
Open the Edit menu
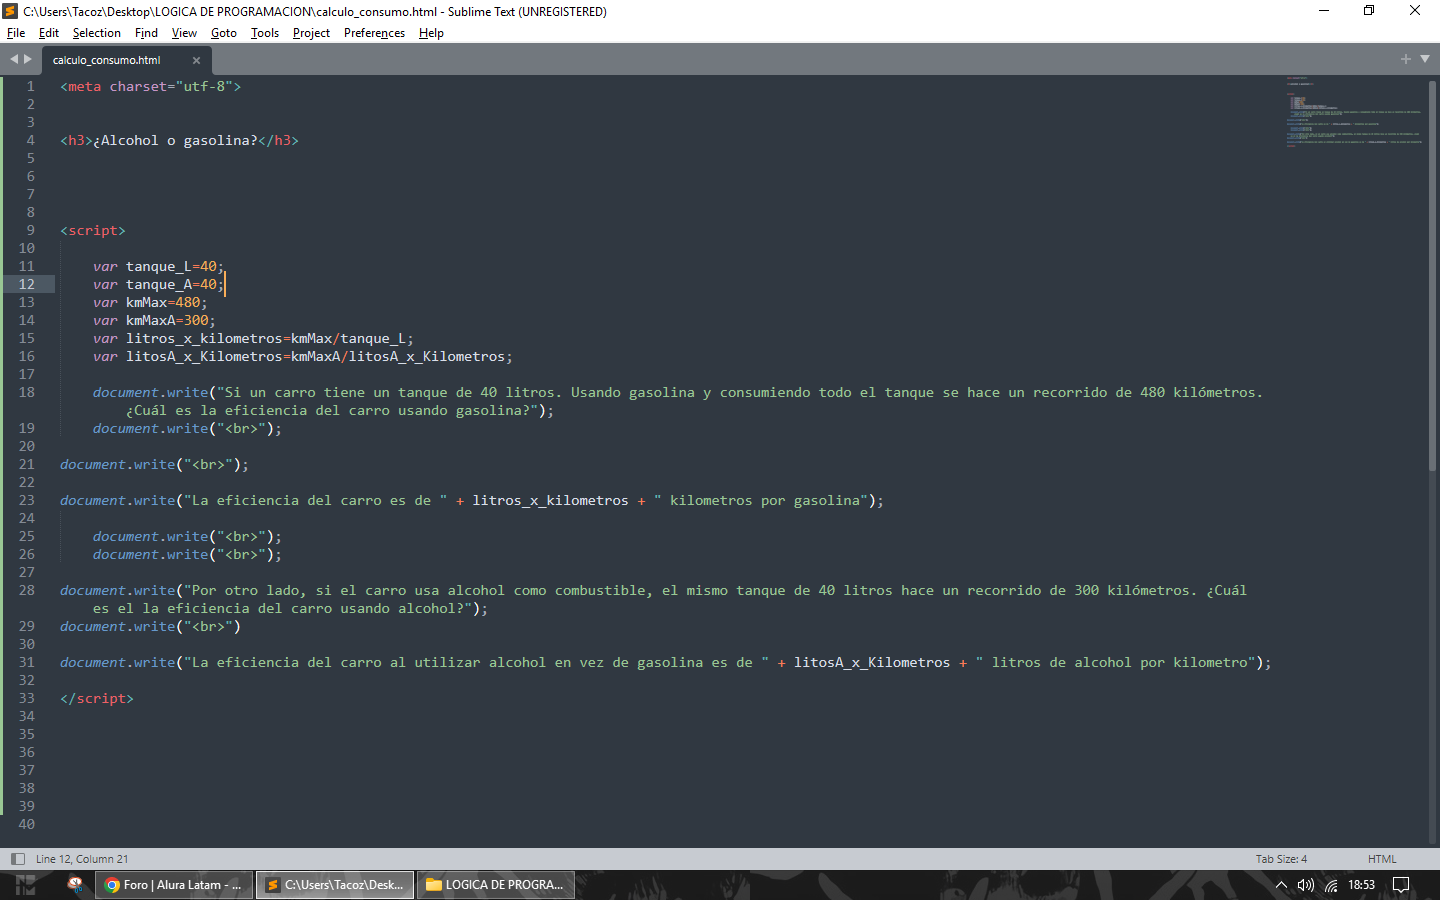click(49, 33)
